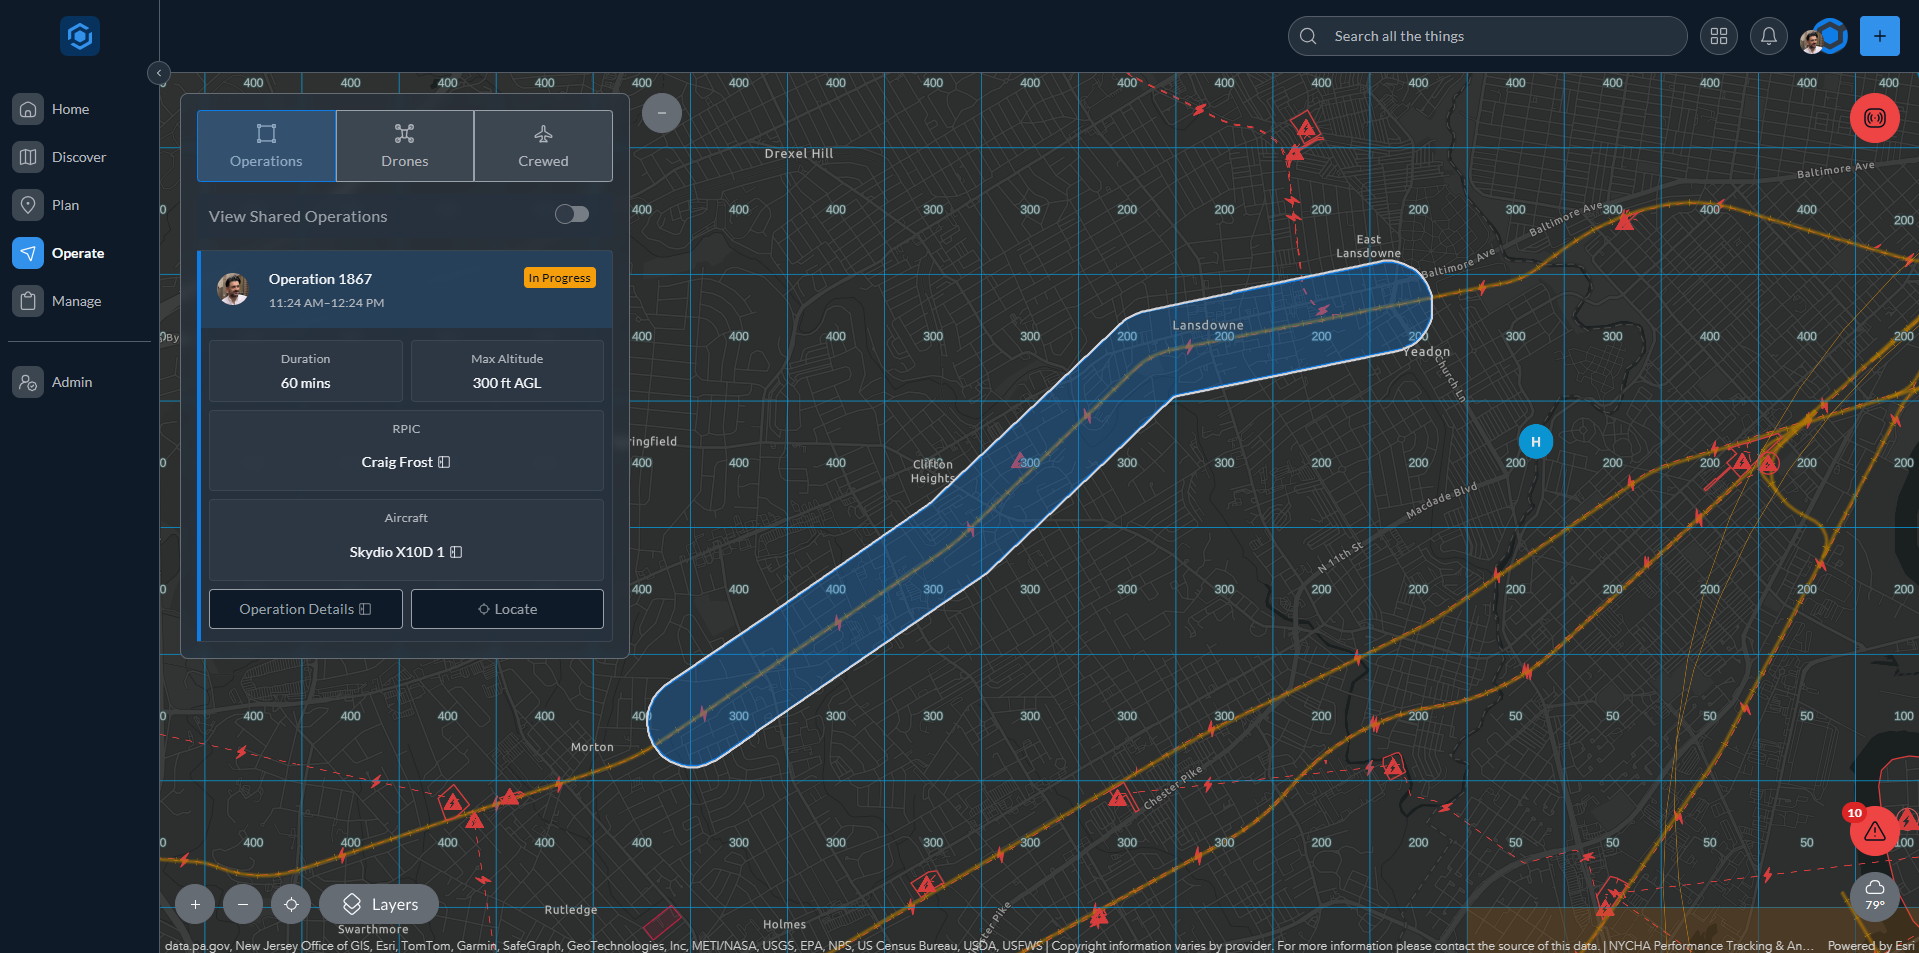
Task: Click the app logo in the sidebar
Action: pos(80,36)
